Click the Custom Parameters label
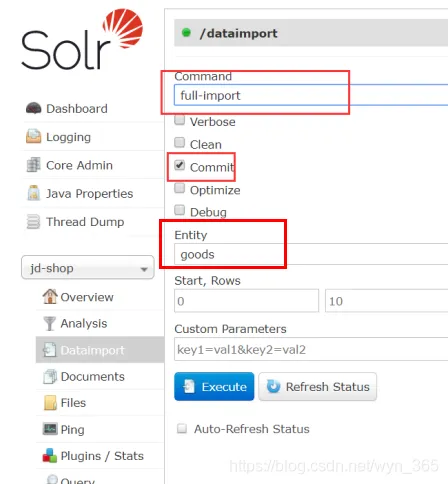 [x=230, y=329]
